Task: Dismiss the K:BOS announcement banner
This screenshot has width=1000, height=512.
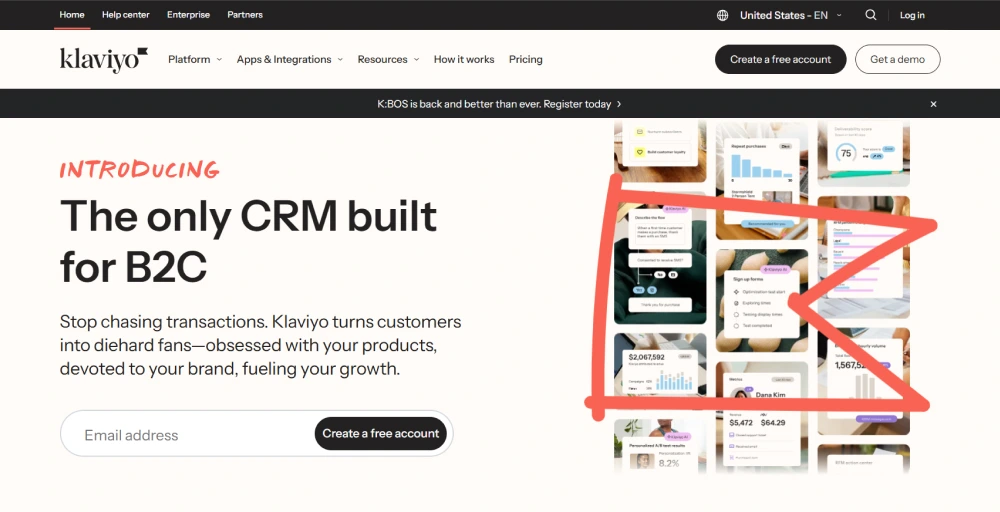Action: 933,104
